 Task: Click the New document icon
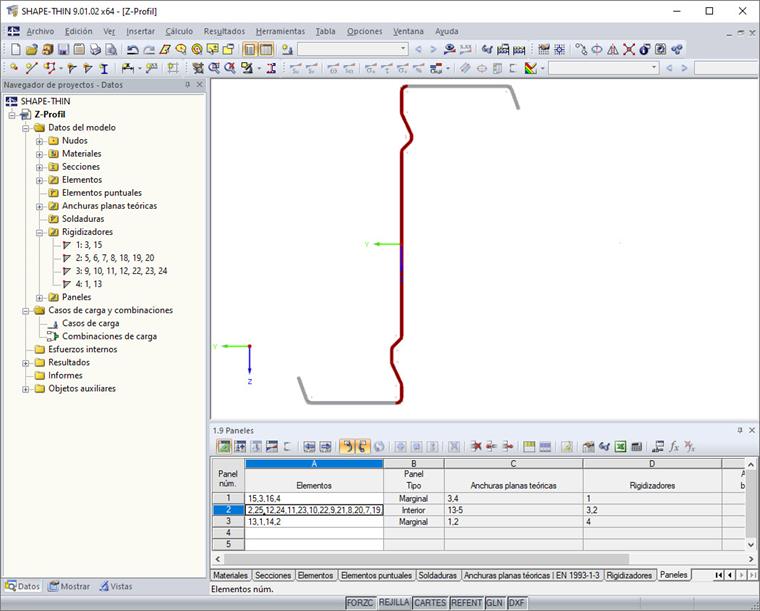(16, 49)
